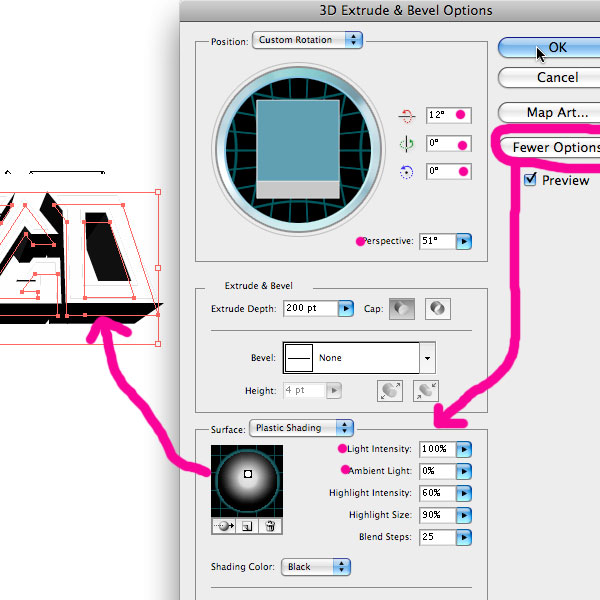Click the 3D Extrude & Bevel Options title bar
Viewport: 600px width, 600px height.
pos(390,10)
